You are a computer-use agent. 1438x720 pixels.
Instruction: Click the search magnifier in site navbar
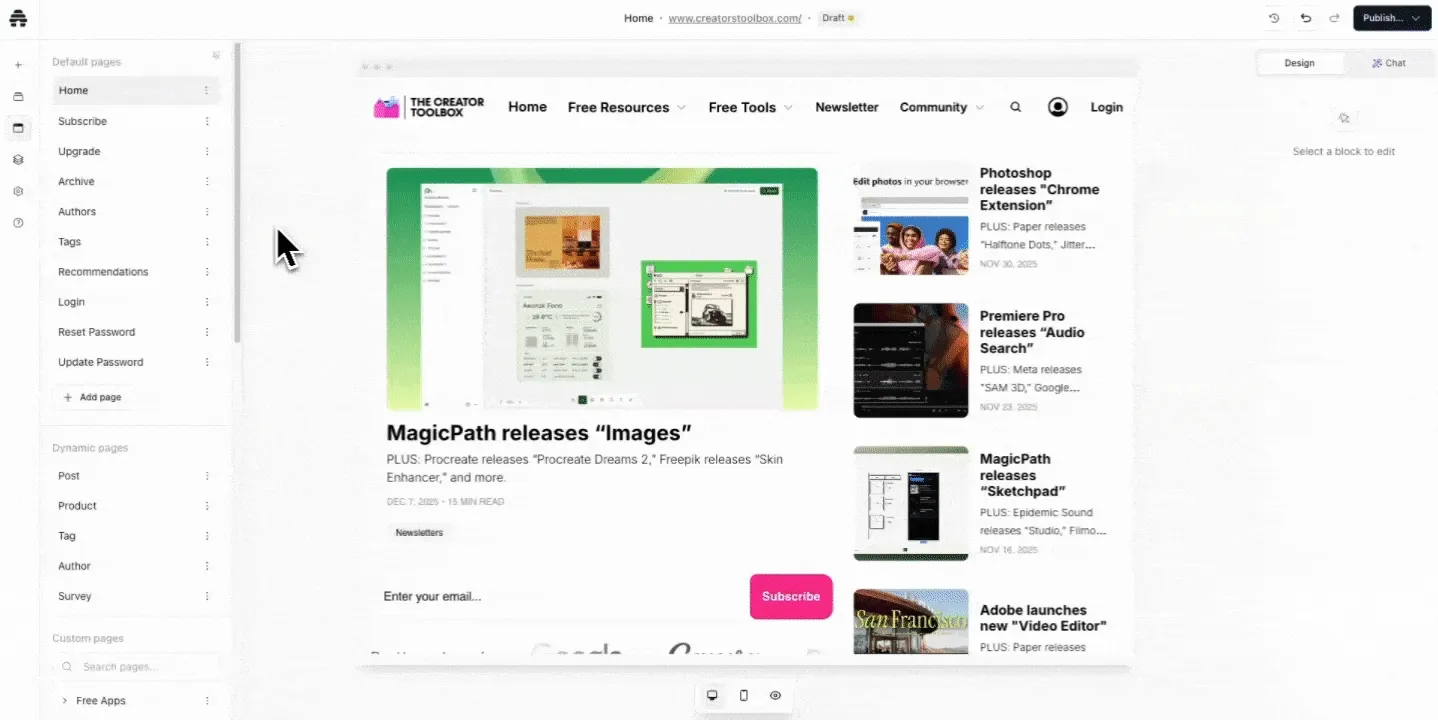1015,107
